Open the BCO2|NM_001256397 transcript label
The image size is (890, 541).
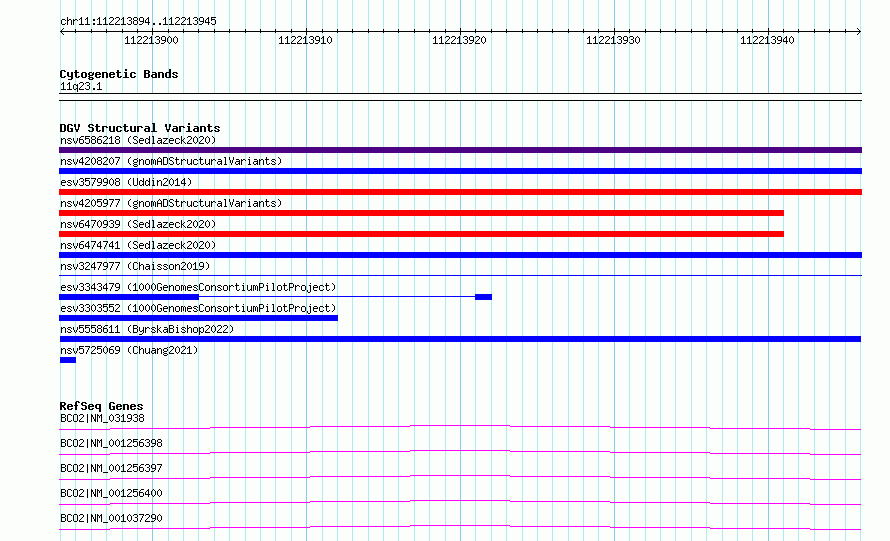point(111,468)
